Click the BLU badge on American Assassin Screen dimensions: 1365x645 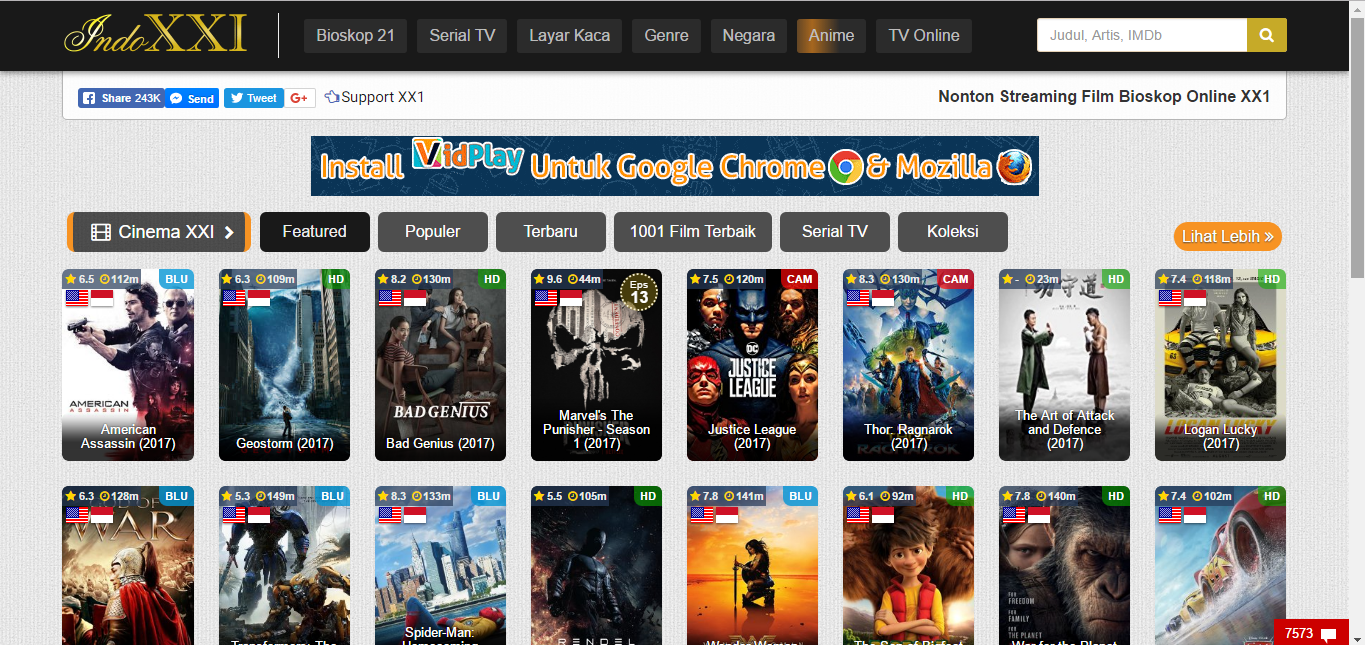click(x=176, y=279)
